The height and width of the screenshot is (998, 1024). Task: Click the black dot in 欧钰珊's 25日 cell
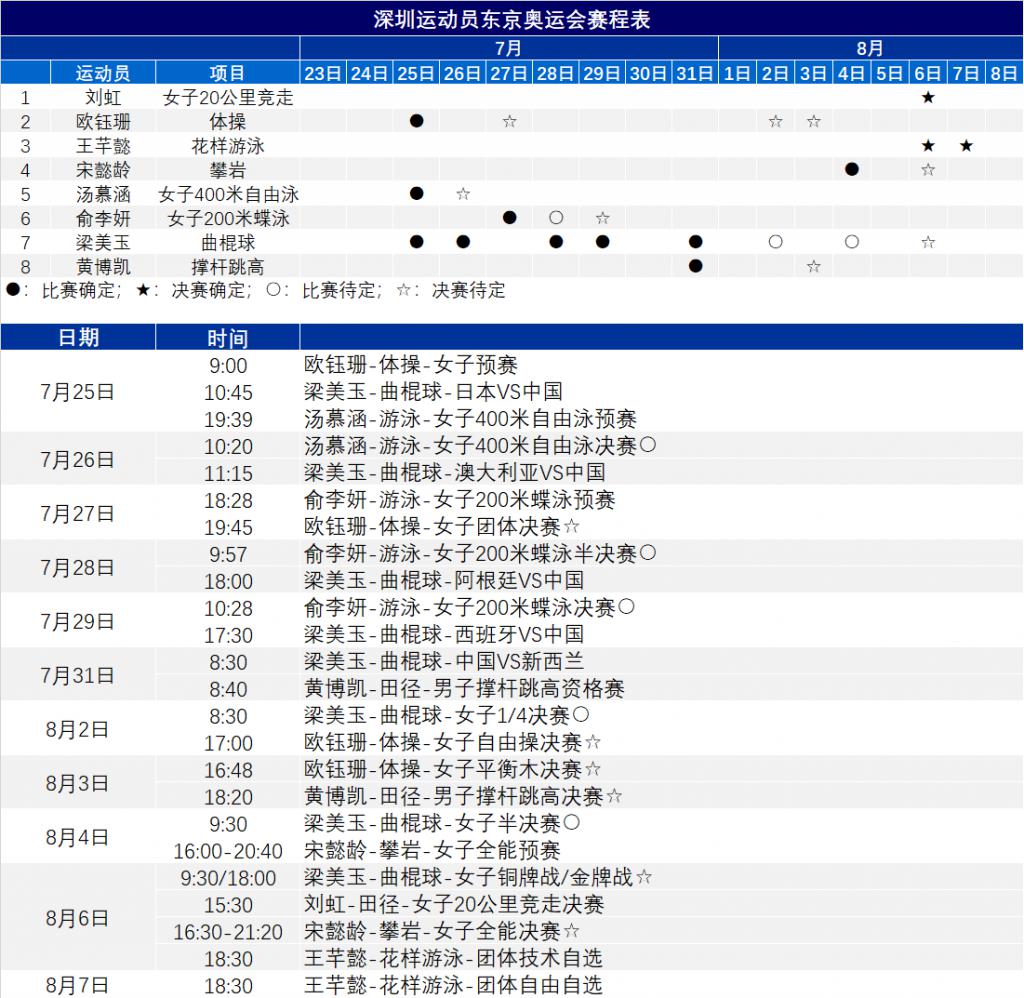[x=416, y=121]
